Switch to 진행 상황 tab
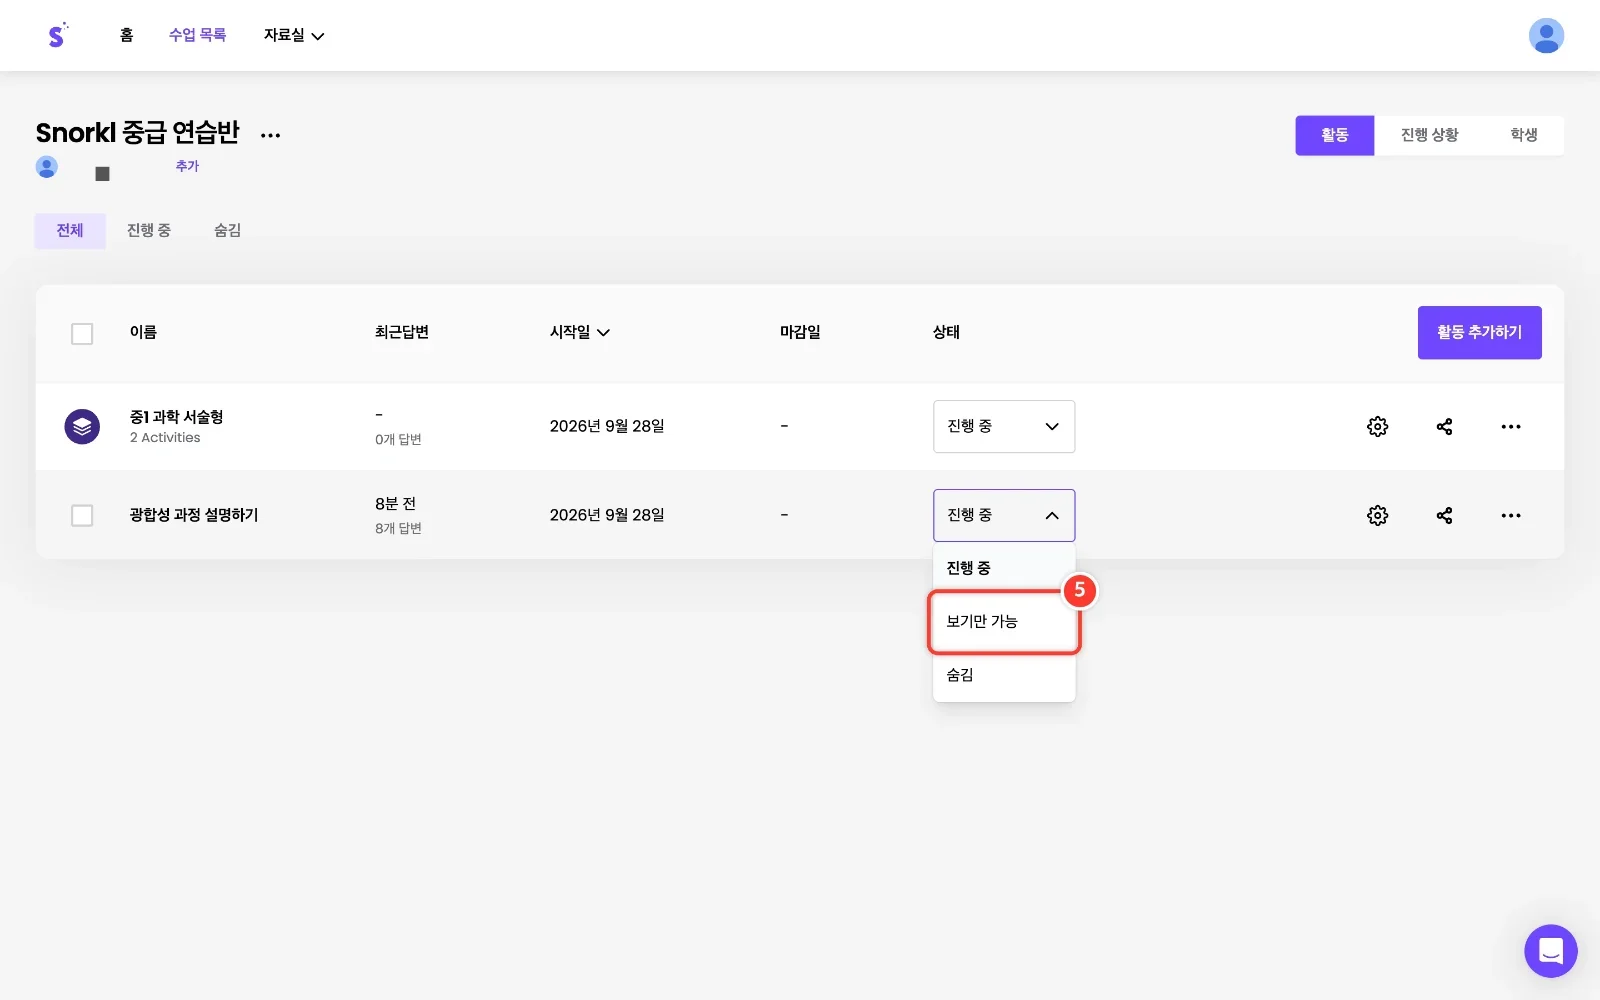This screenshot has height=1000, width=1600. [x=1429, y=135]
